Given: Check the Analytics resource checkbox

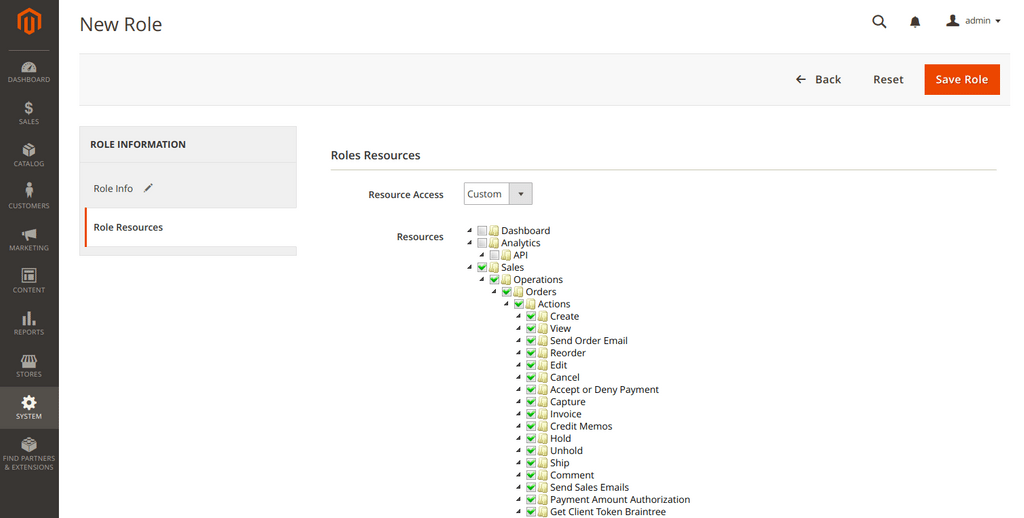Looking at the screenshot, I should coord(482,243).
